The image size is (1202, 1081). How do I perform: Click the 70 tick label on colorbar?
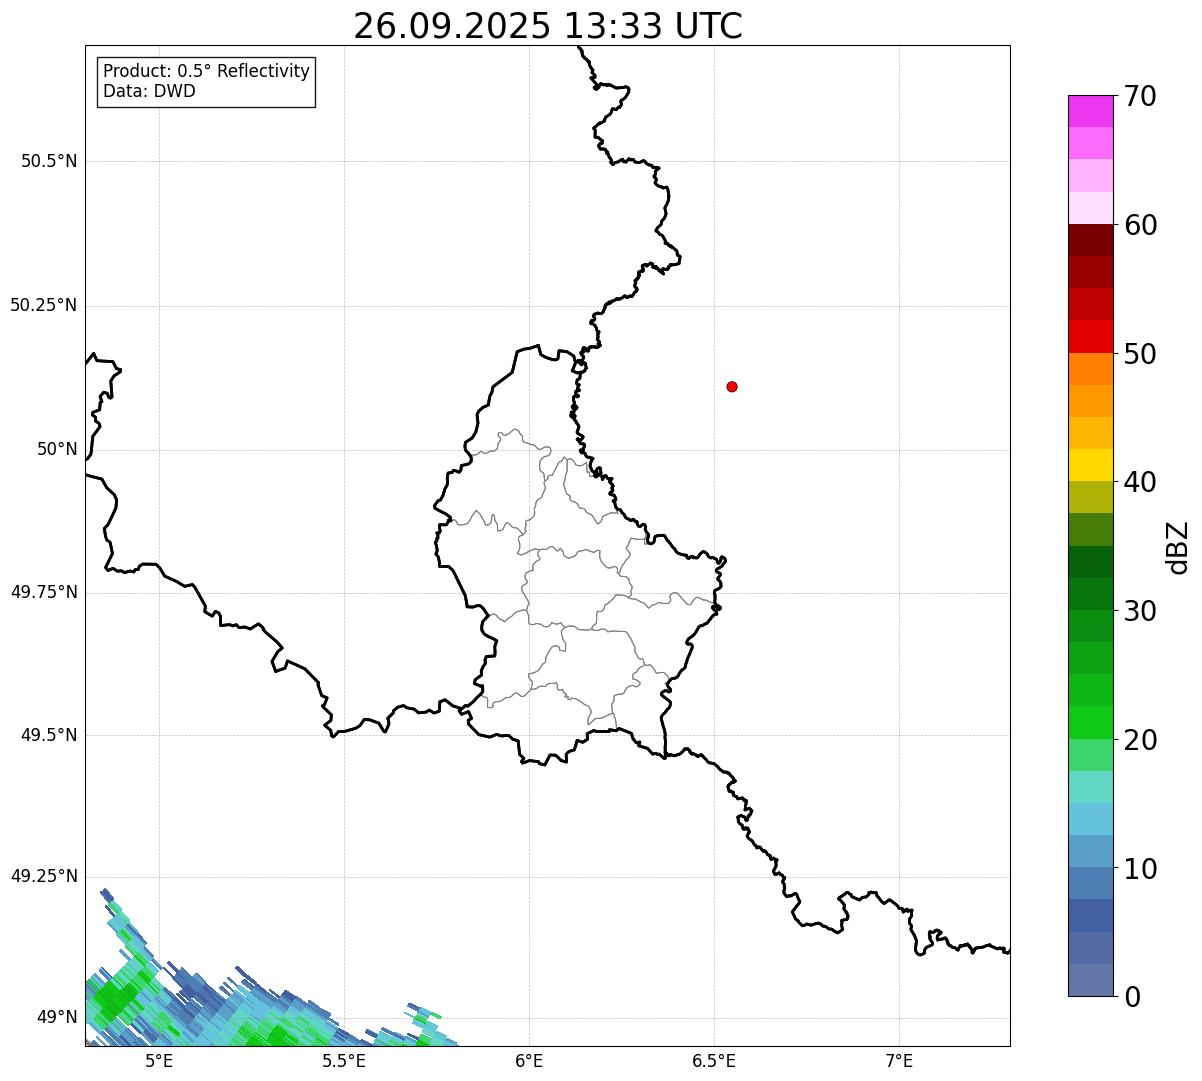(x=1140, y=96)
